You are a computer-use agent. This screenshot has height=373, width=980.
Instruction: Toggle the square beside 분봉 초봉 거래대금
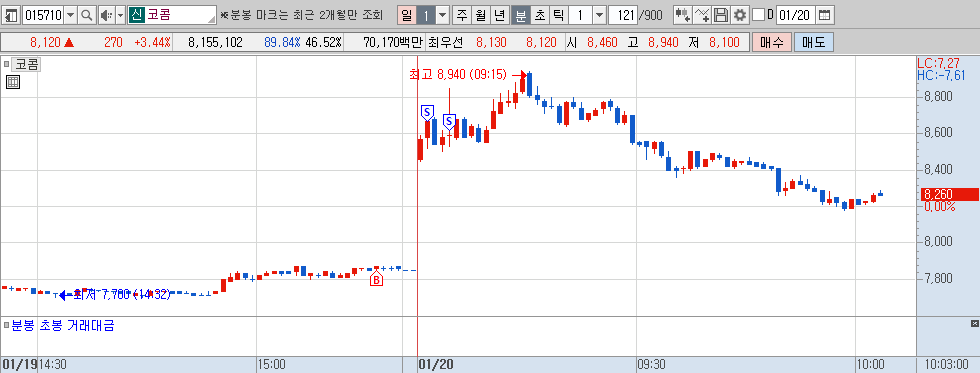coord(6,326)
